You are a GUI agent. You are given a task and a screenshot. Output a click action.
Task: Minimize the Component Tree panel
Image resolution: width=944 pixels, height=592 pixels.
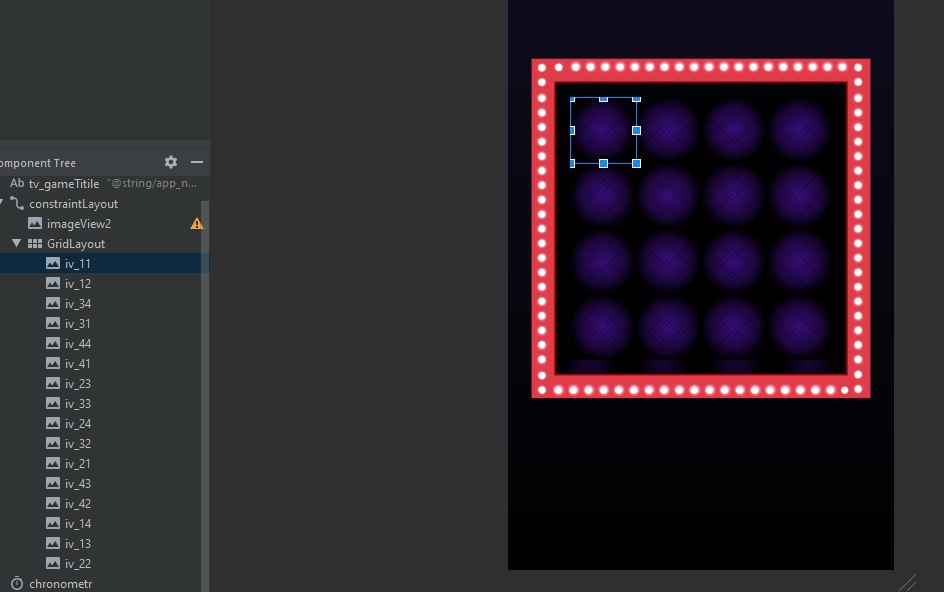(197, 162)
